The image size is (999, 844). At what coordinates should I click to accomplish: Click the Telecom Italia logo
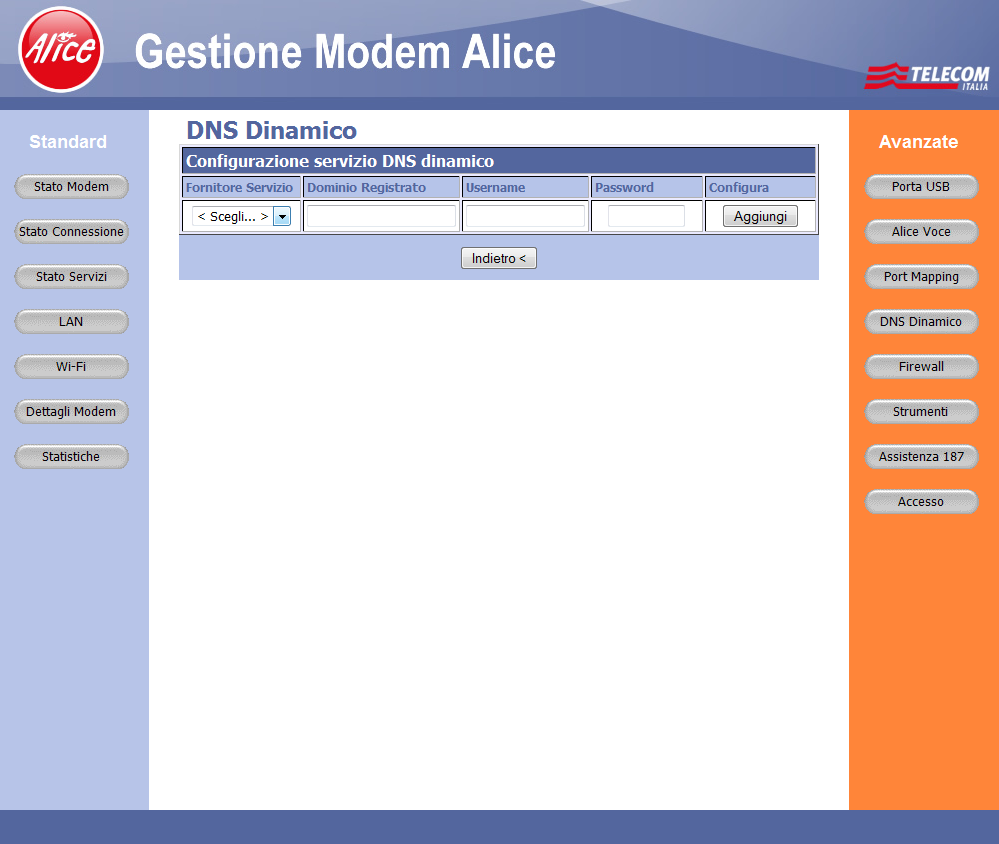(926, 76)
